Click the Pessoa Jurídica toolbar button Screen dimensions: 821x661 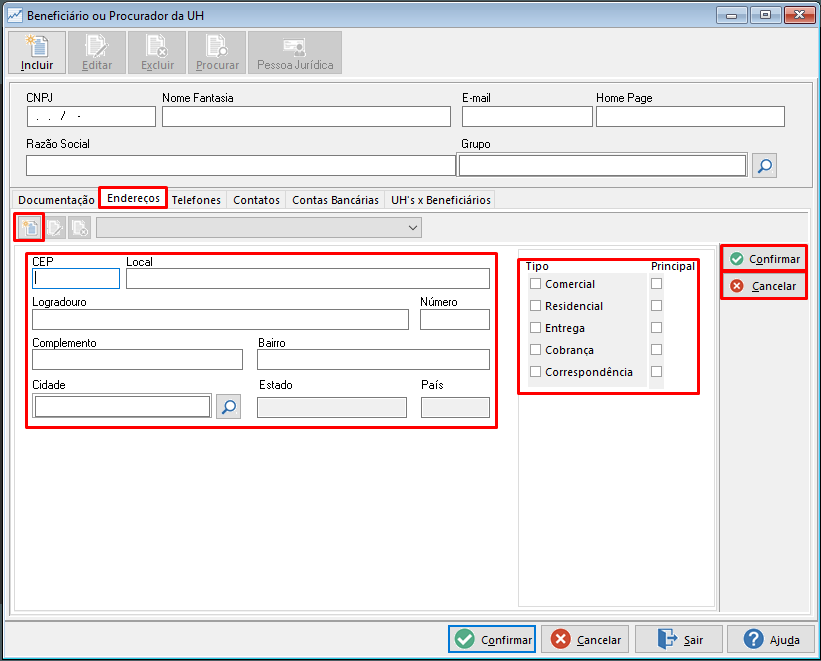click(295, 52)
